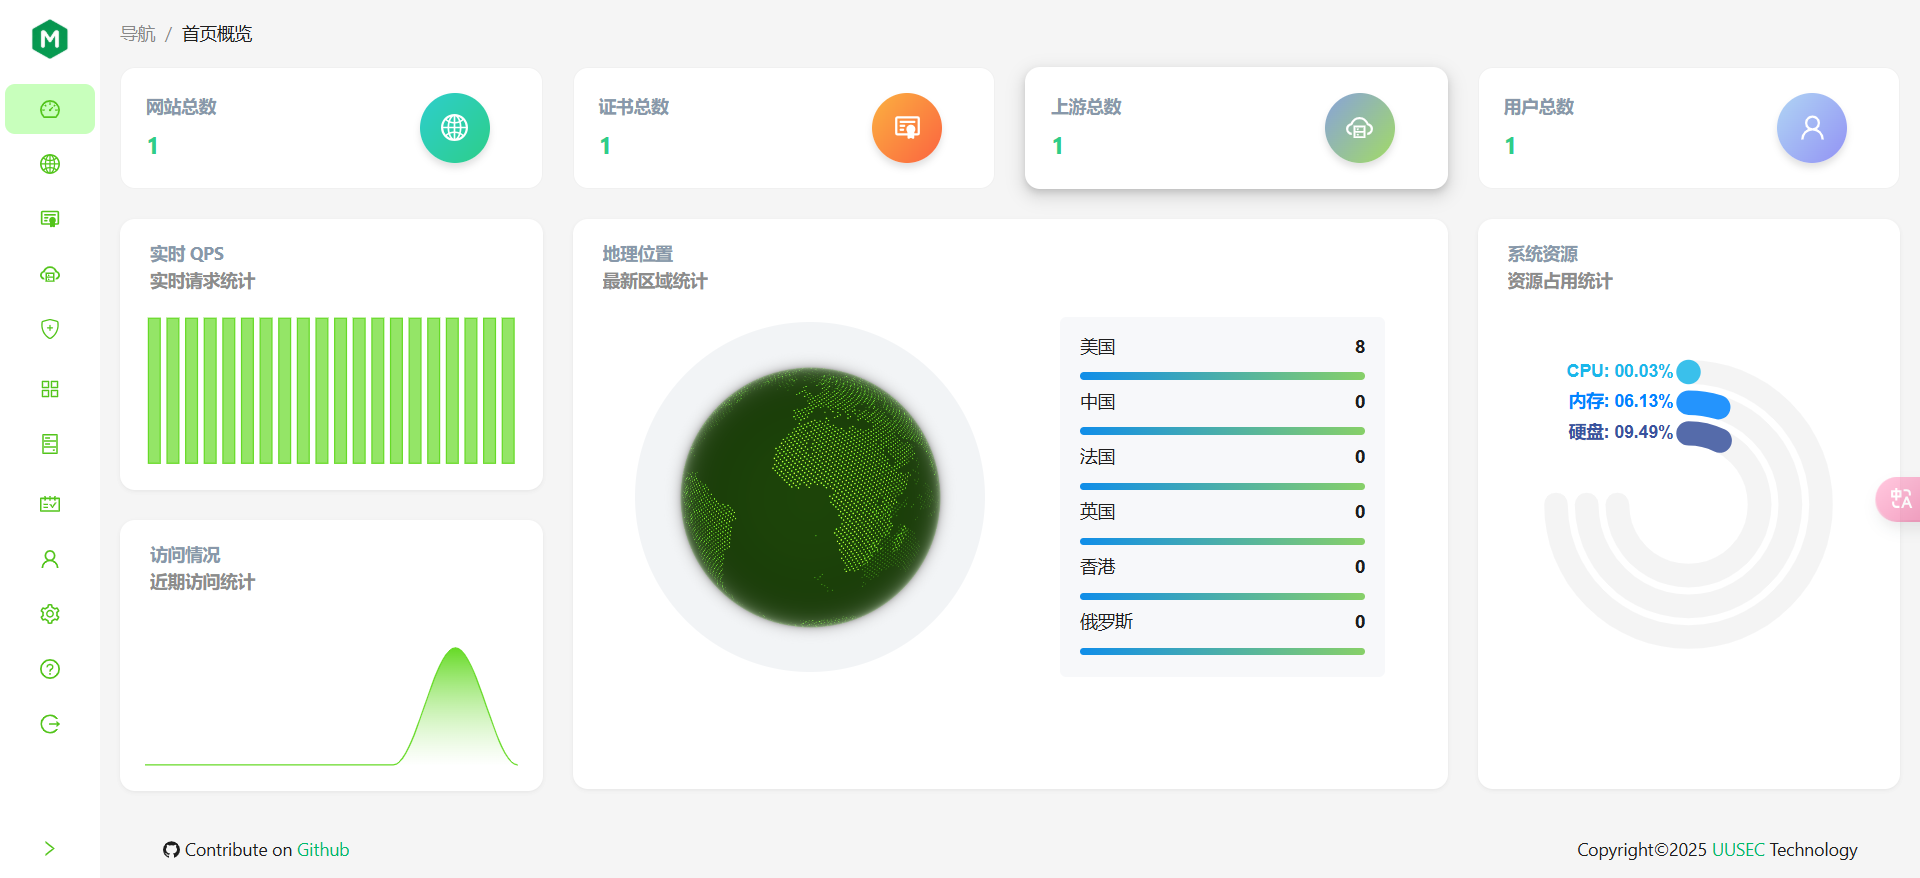The image size is (1920, 878).
Task: Click the pink translate floating button
Action: tap(1899, 499)
